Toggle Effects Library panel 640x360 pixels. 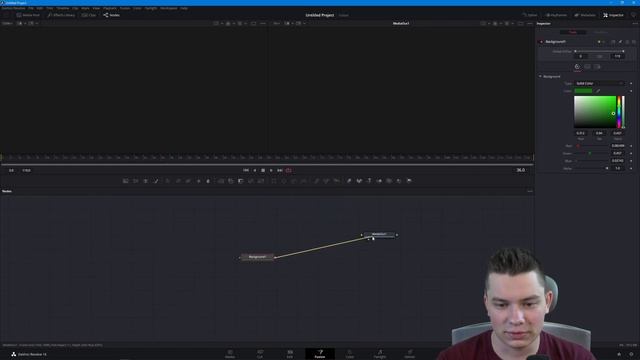(61, 15)
